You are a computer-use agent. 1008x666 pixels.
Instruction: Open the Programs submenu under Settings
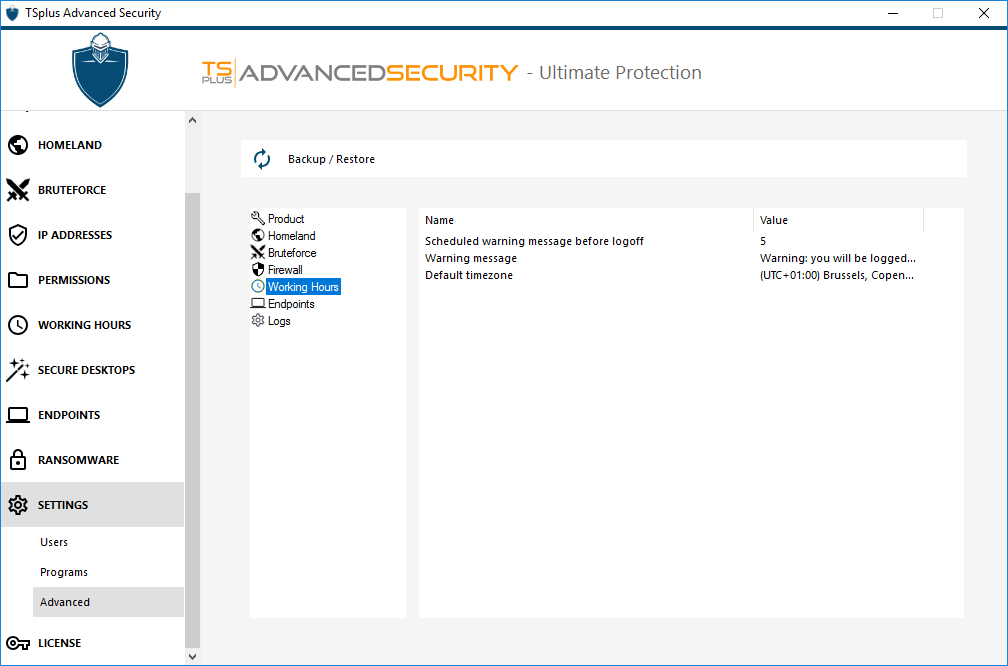64,572
